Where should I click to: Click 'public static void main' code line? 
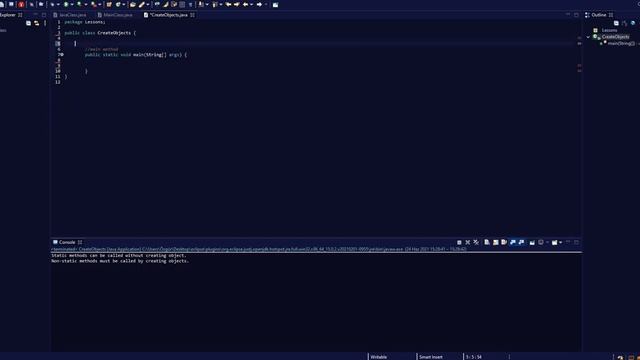tap(136, 54)
